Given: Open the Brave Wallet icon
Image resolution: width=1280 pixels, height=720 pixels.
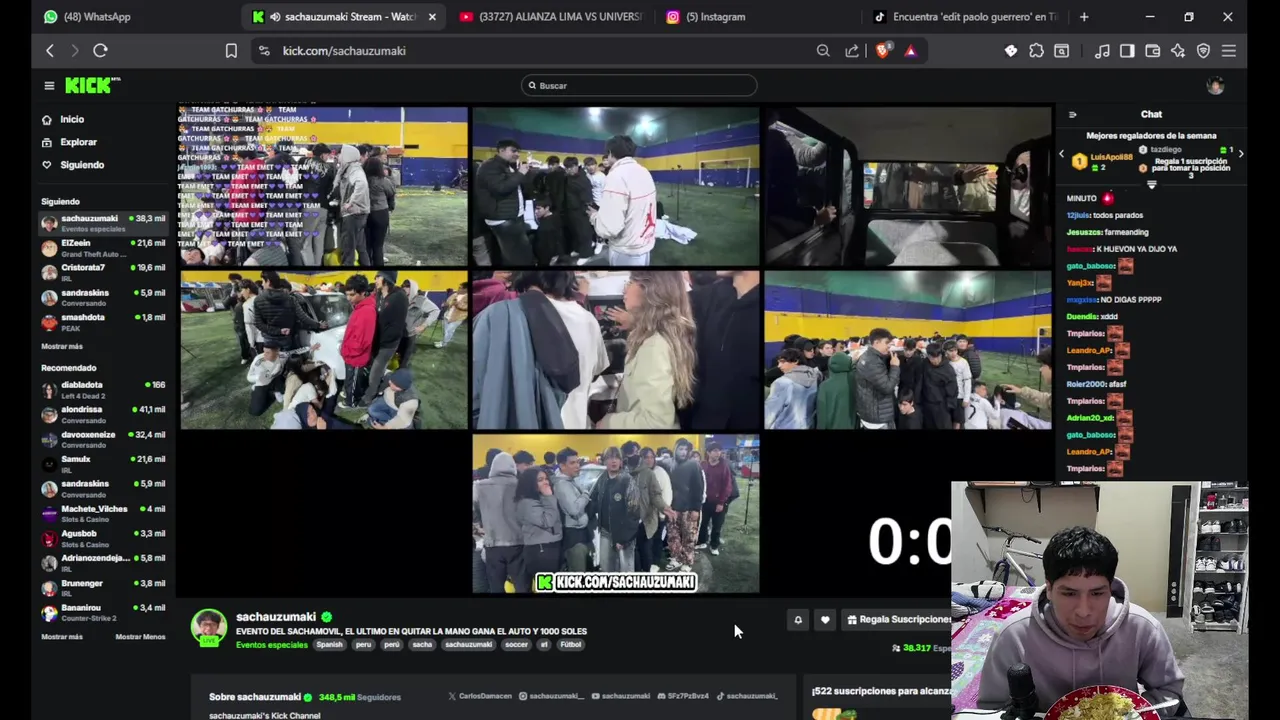Looking at the screenshot, I should [1152, 50].
